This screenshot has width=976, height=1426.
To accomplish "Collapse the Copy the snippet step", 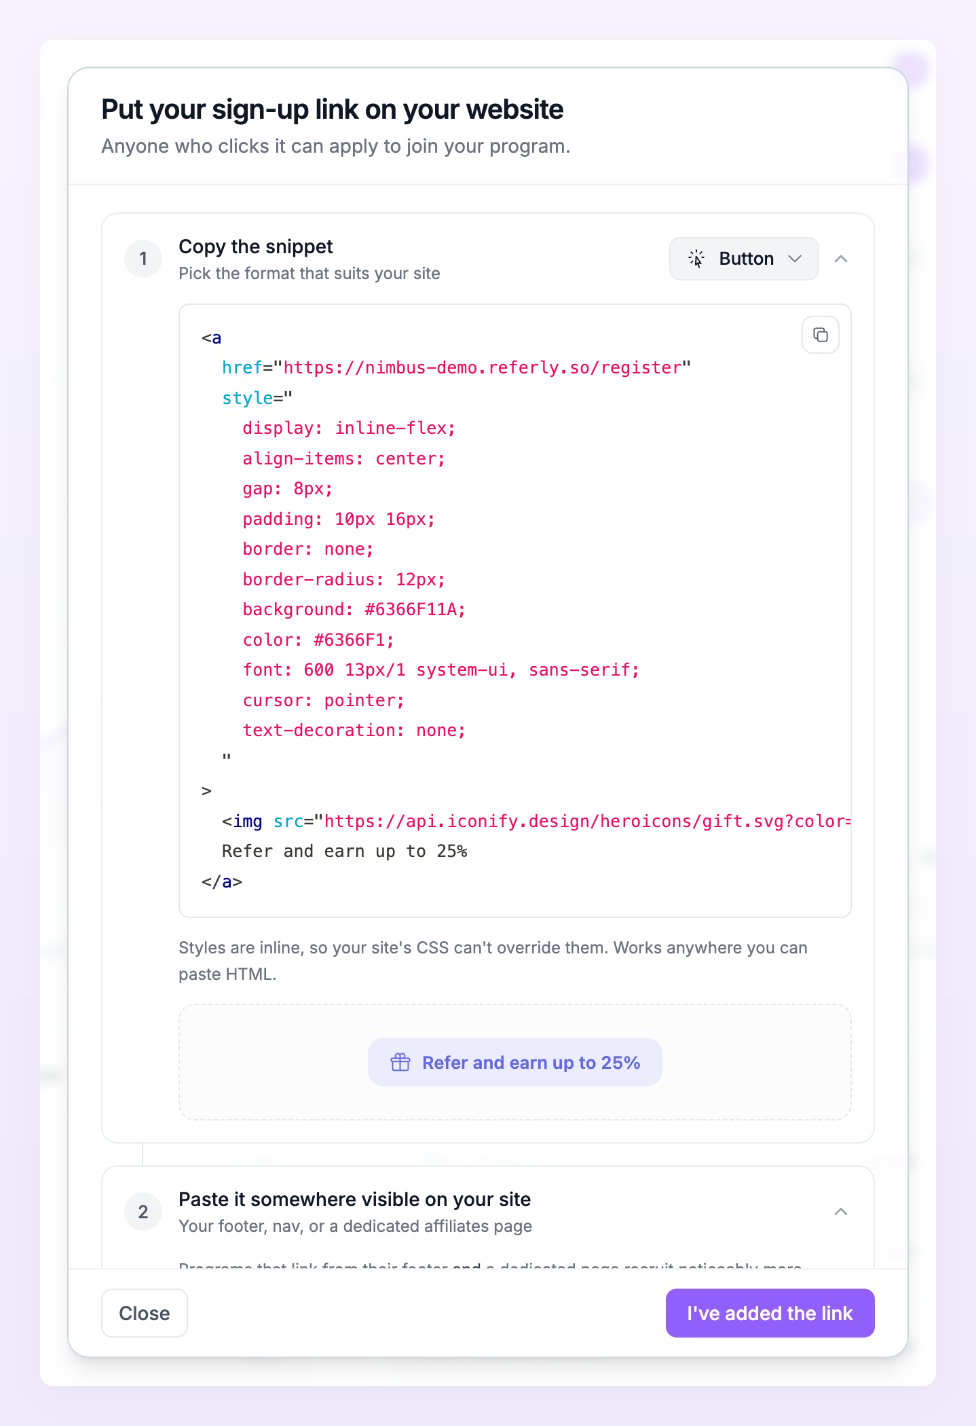I will point(841,259).
